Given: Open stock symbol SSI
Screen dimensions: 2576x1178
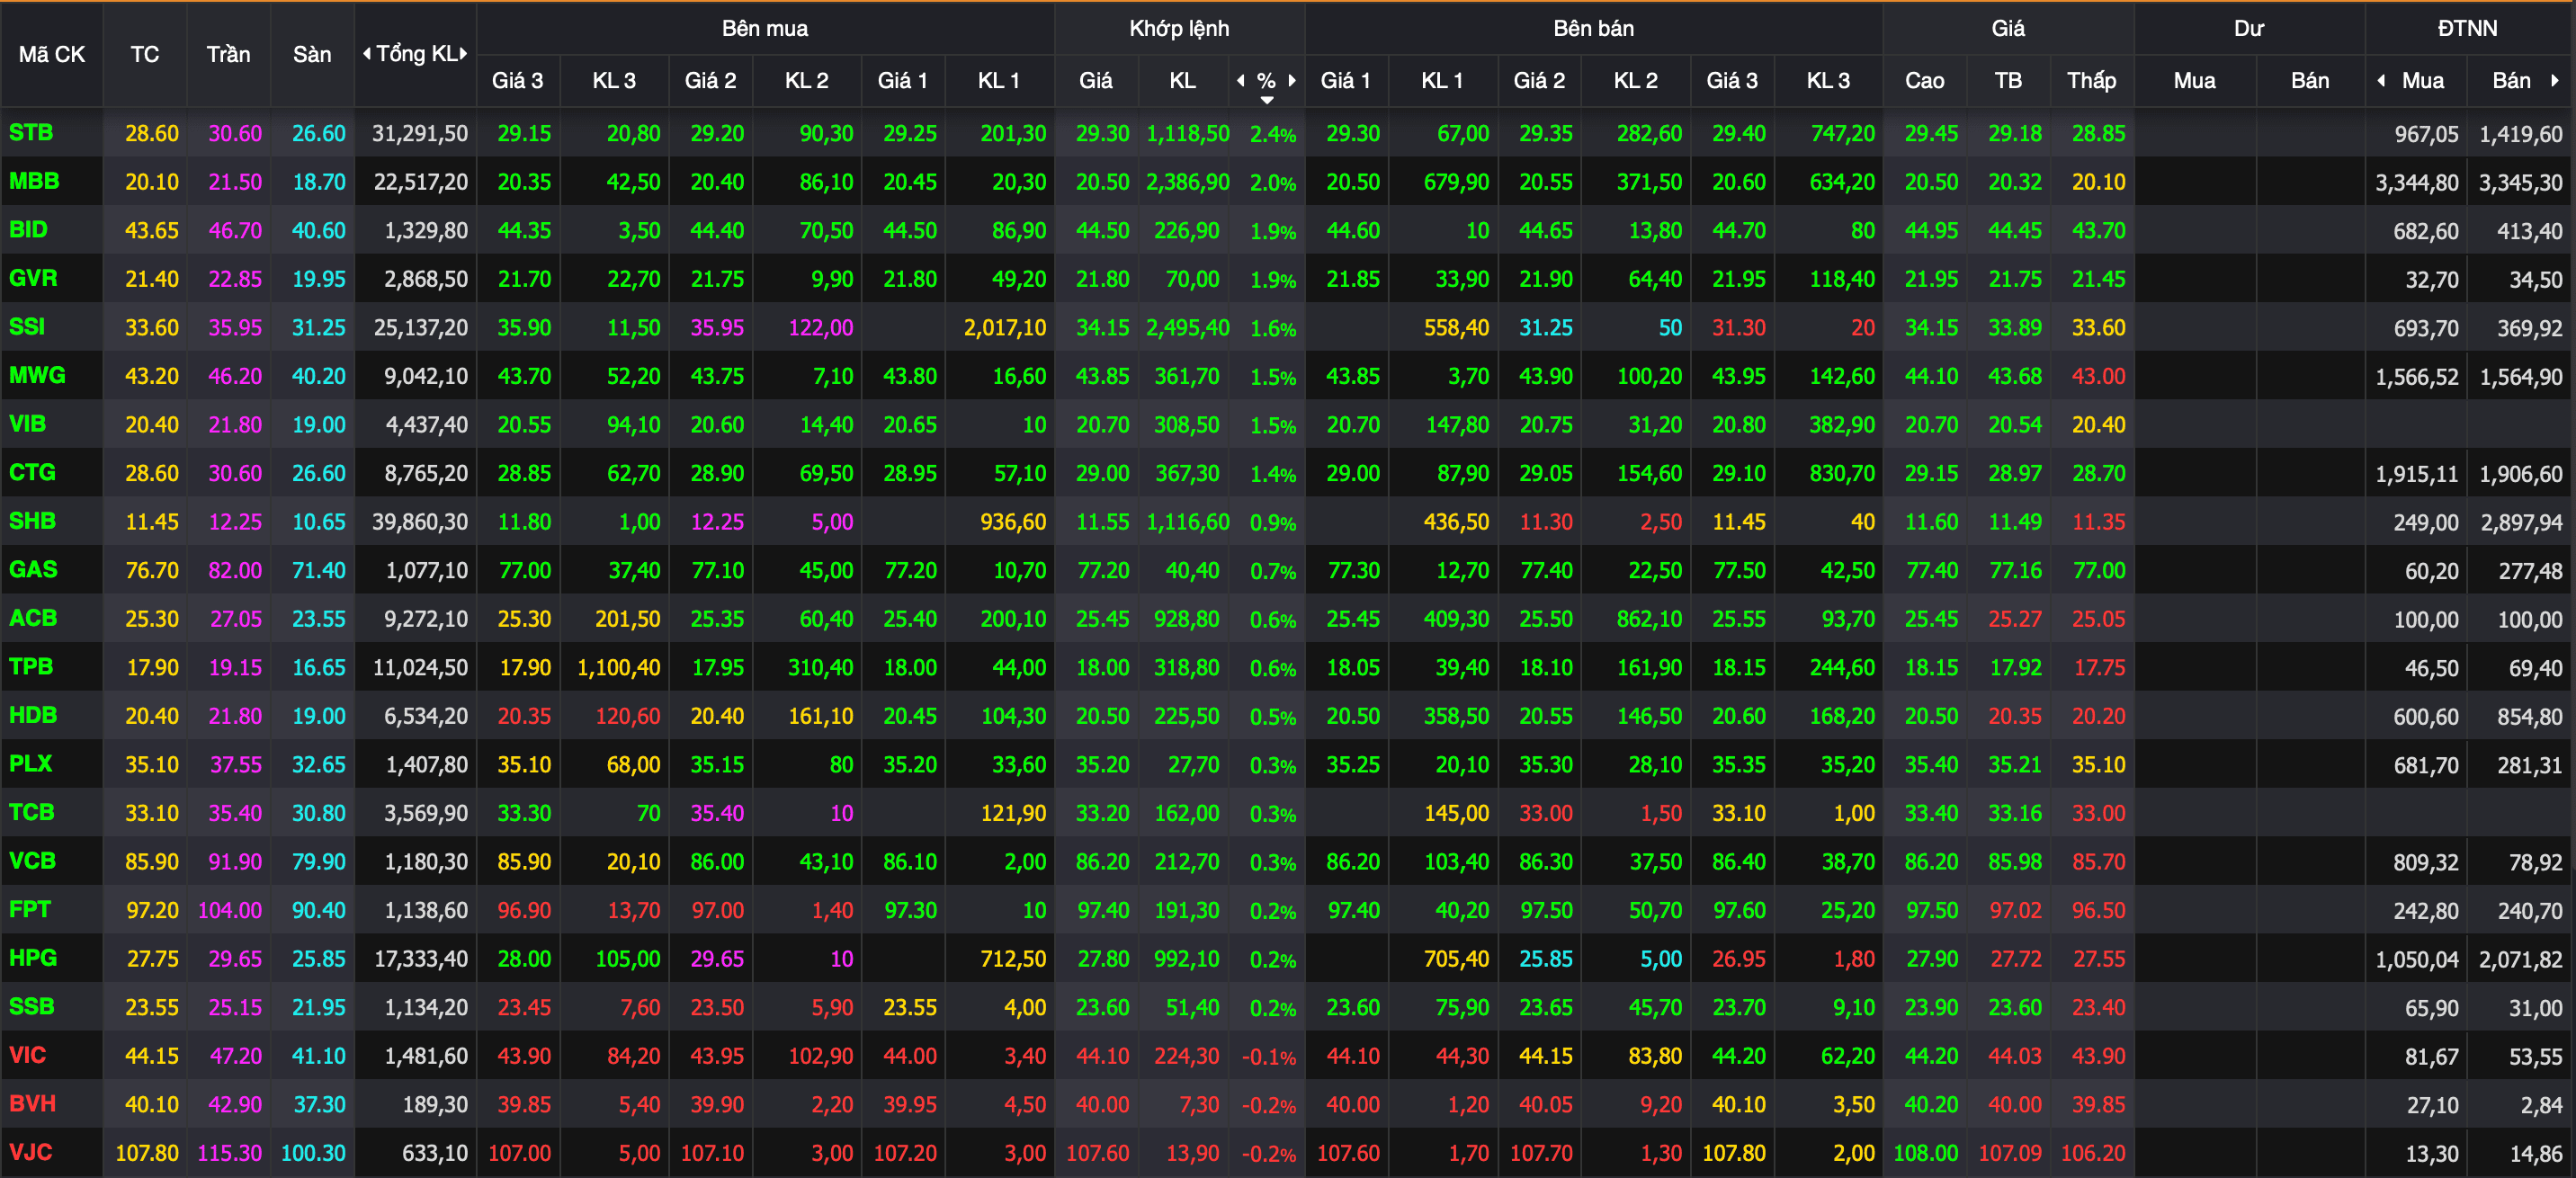Looking at the screenshot, I should pyautogui.click(x=27, y=327).
